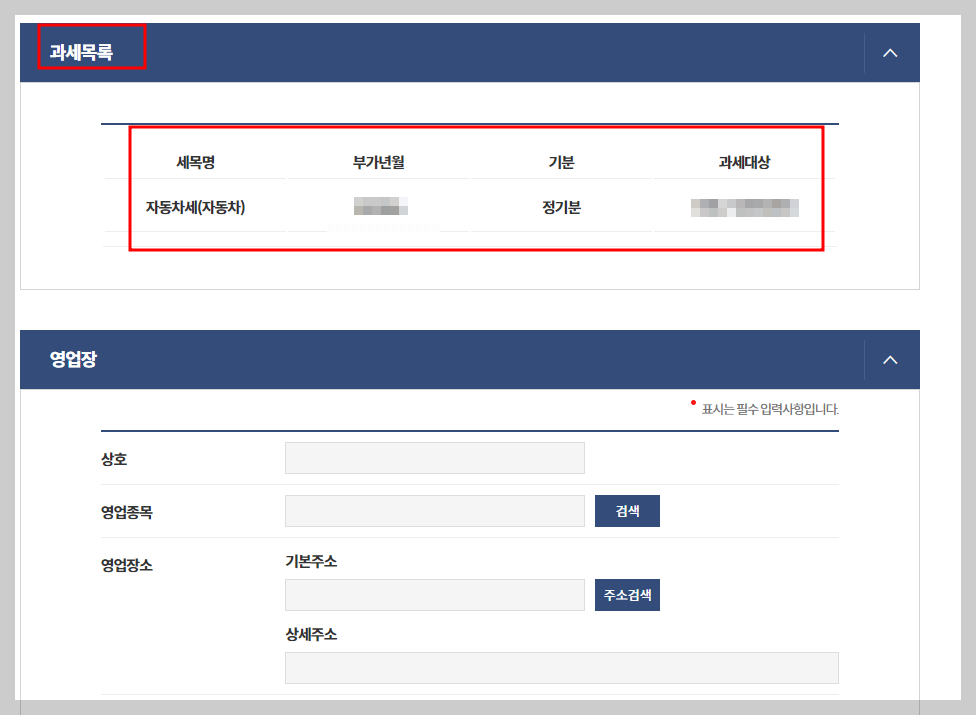Click the 영업장 section title bar

tap(71, 359)
